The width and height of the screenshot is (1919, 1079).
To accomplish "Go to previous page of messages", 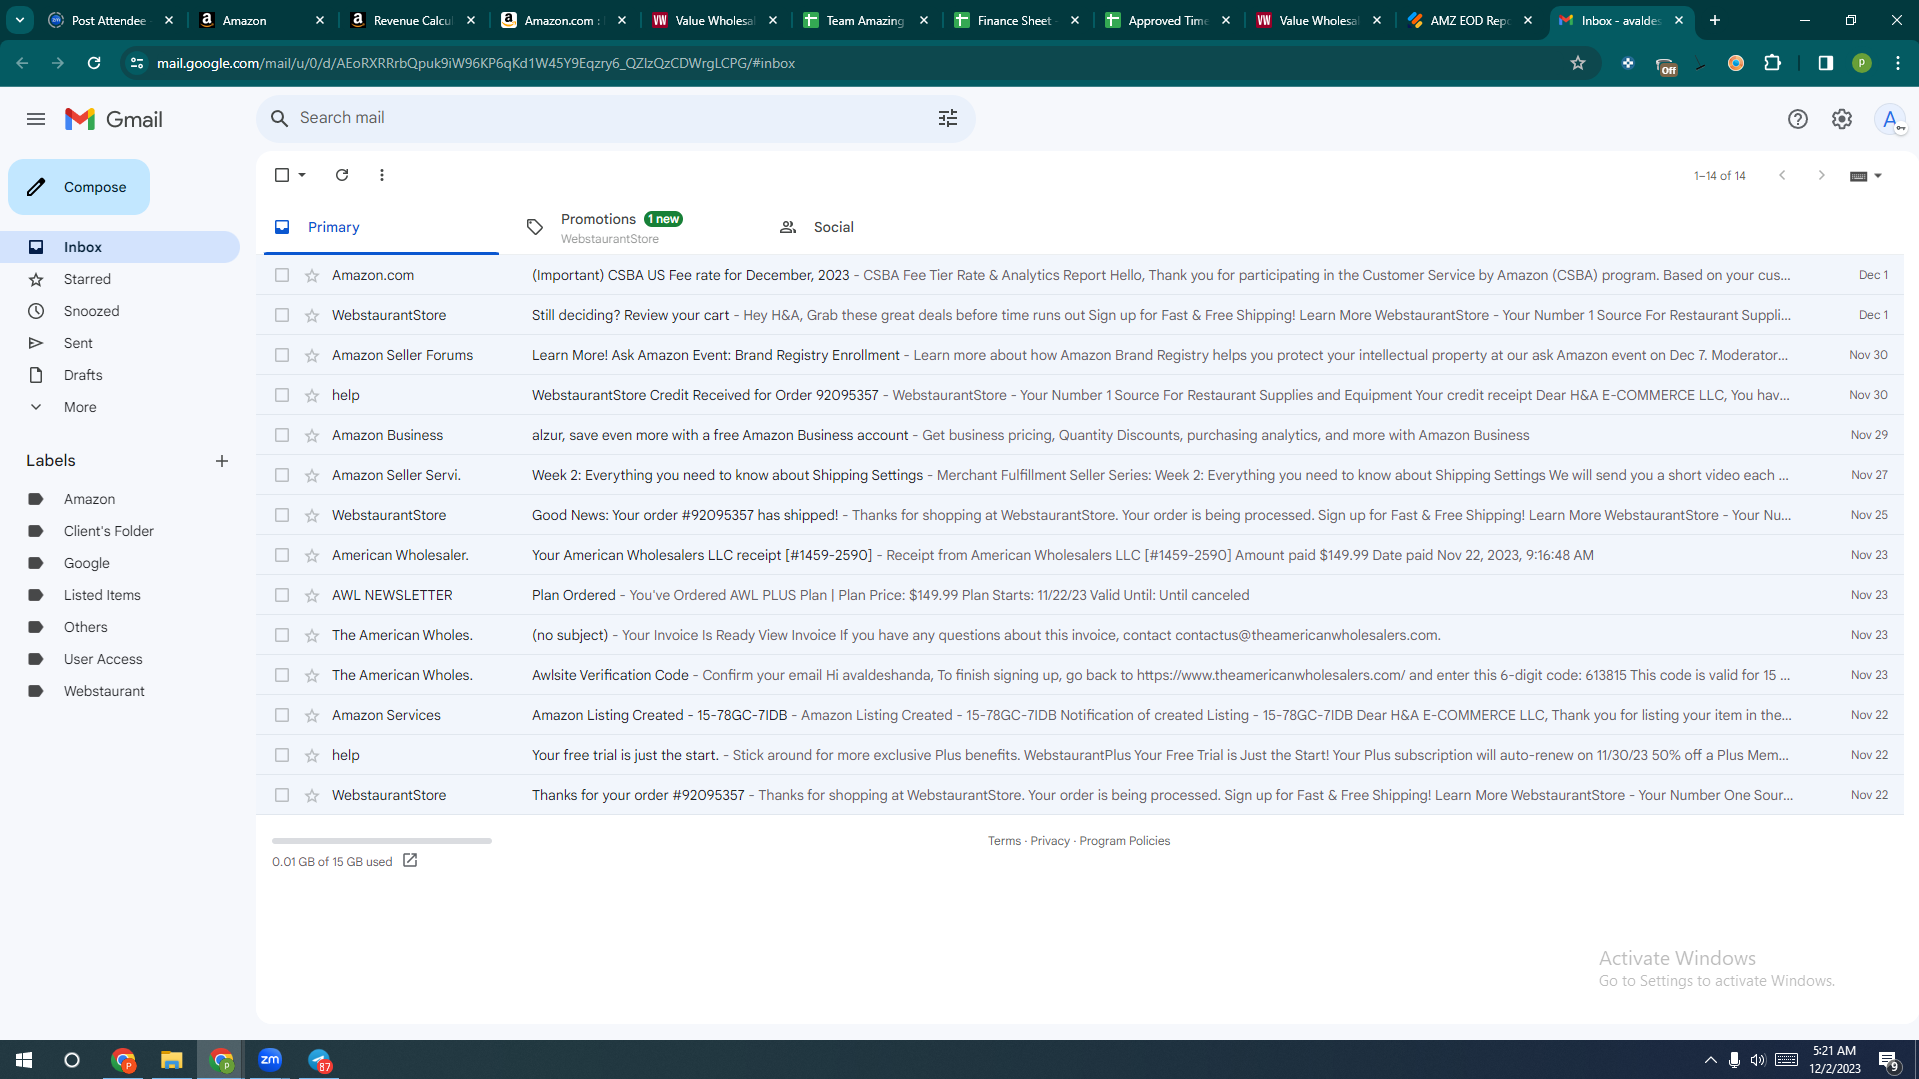I will pyautogui.click(x=1782, y=175).
